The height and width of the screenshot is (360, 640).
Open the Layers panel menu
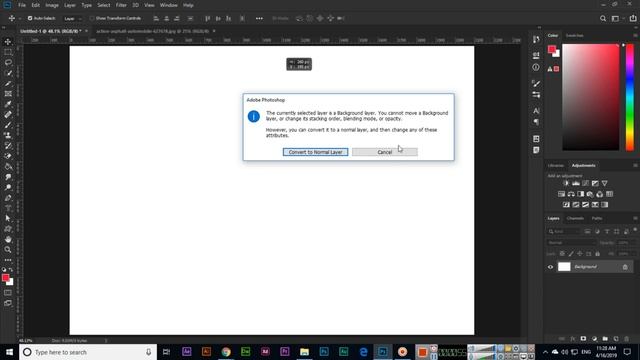pos(635,218)
